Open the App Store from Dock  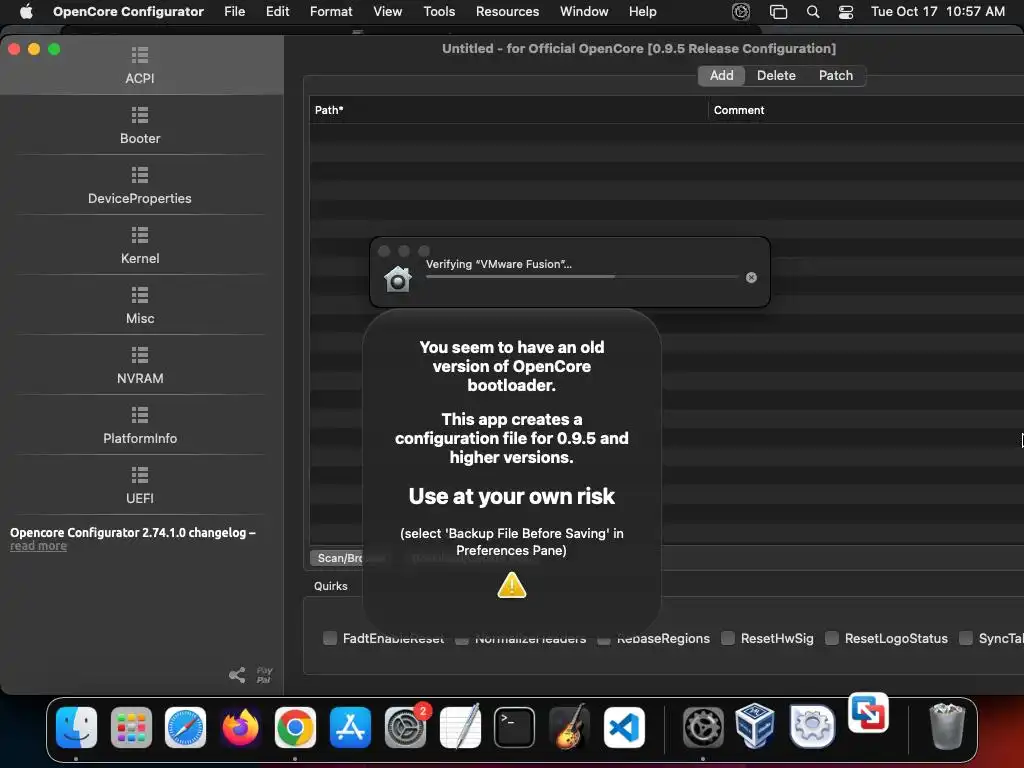point(350,727)
